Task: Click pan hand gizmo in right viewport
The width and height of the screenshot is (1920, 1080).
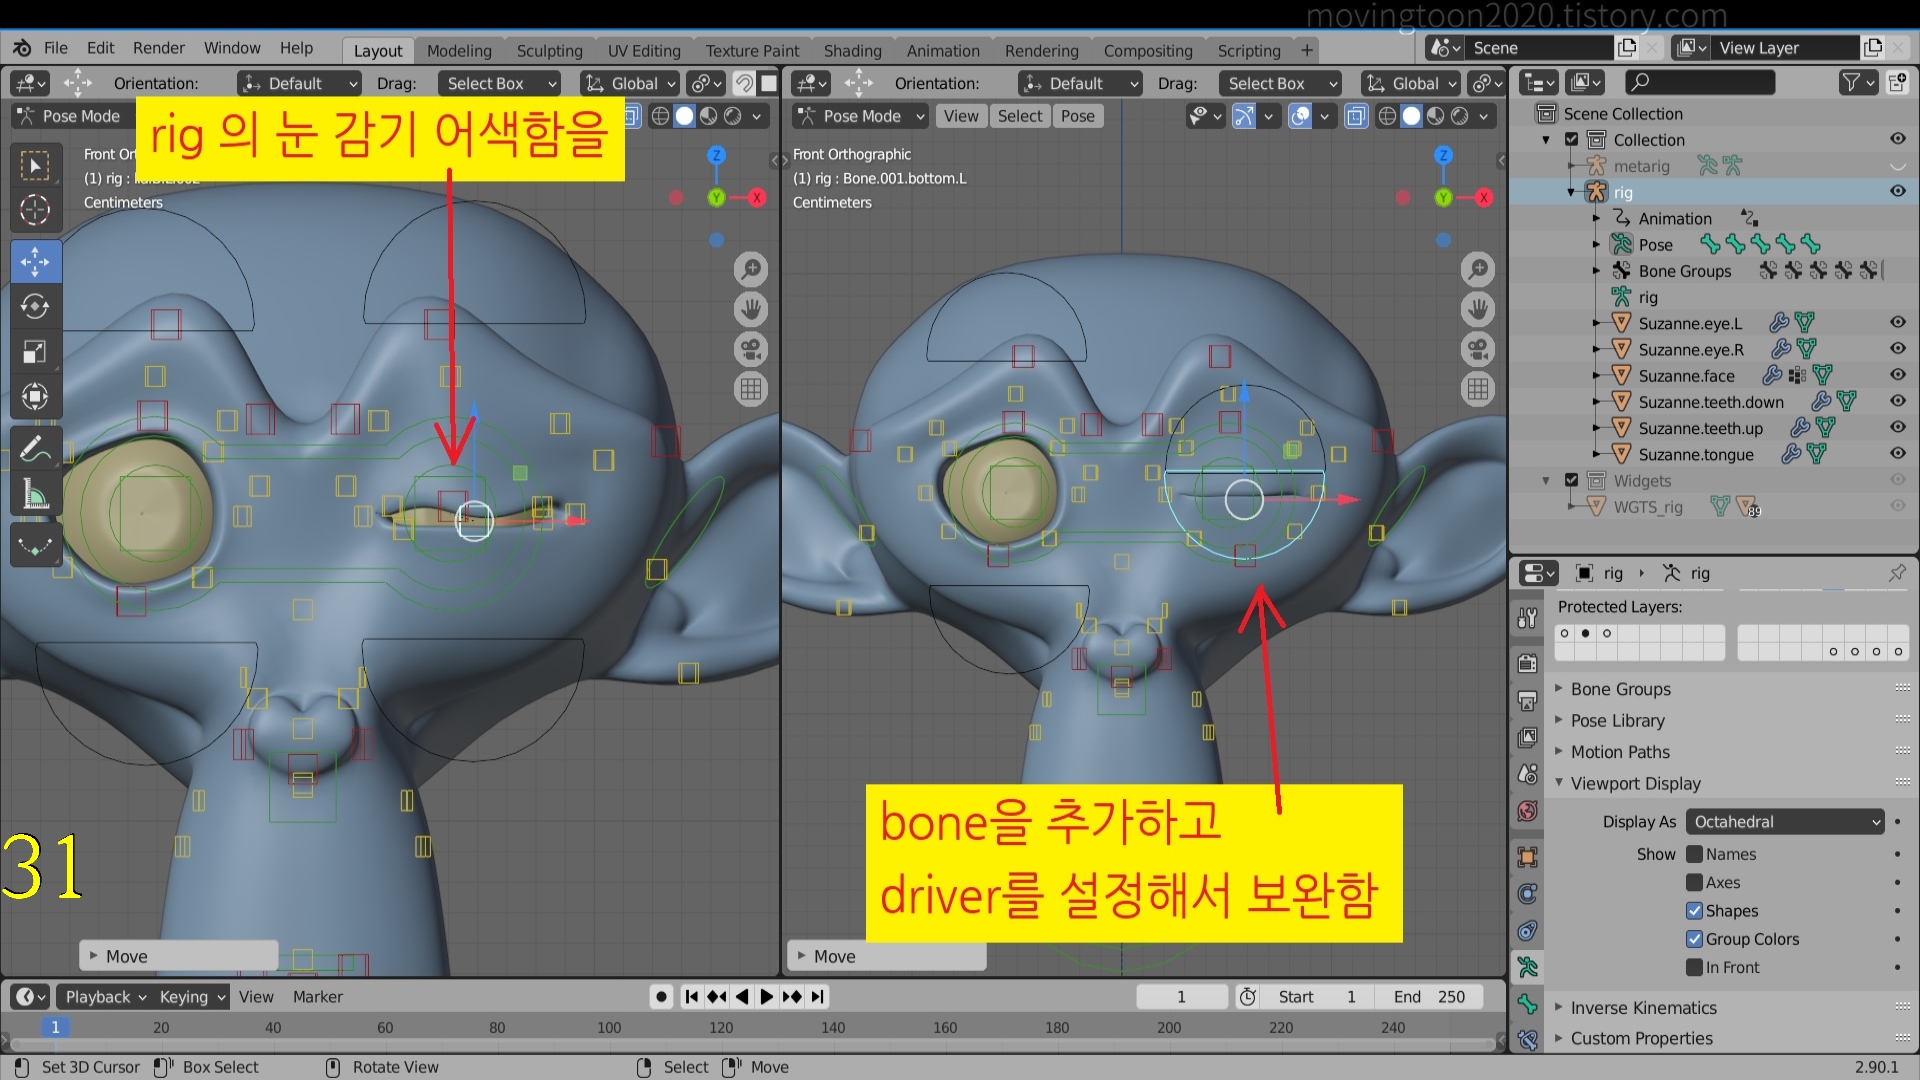Action: pos(1477,308)
